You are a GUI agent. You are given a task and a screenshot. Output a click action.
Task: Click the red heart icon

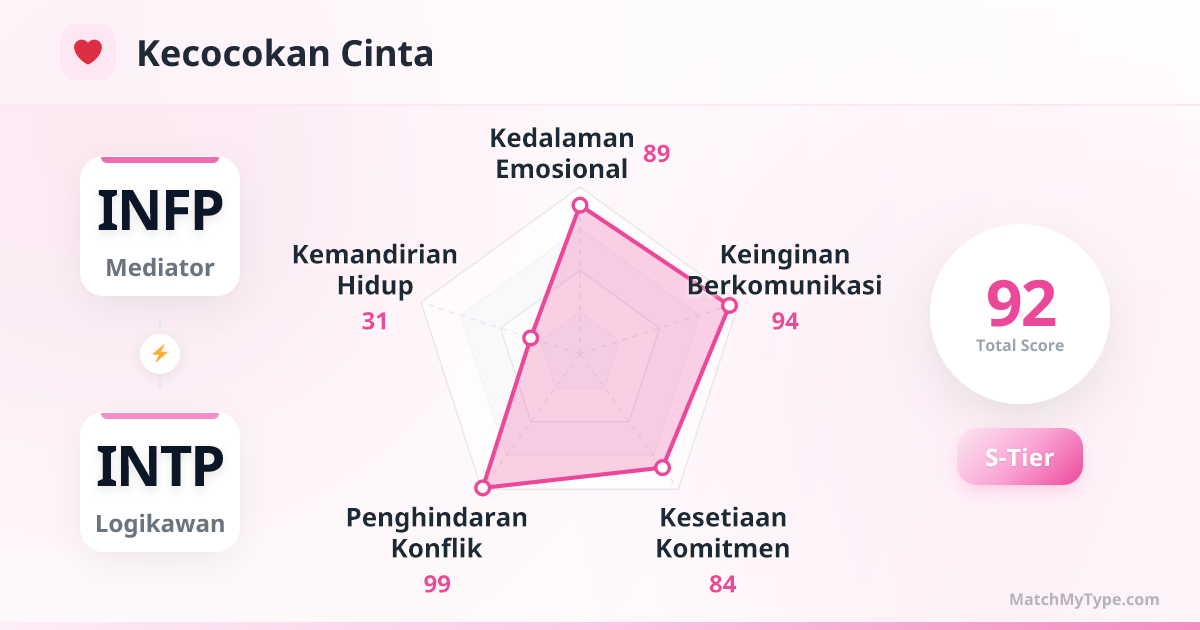click(88, 52)
